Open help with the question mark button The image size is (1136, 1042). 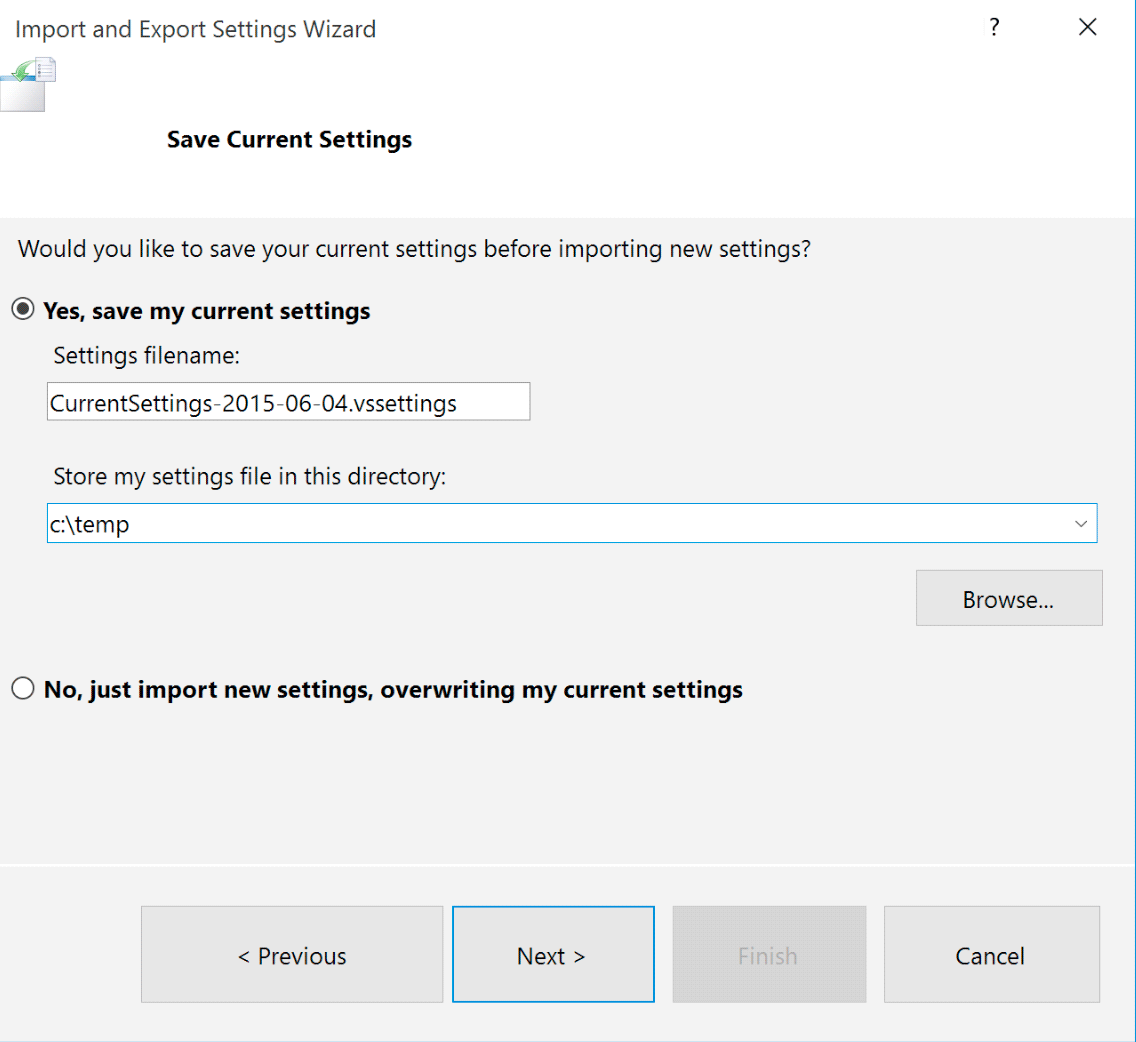(994, 28)
